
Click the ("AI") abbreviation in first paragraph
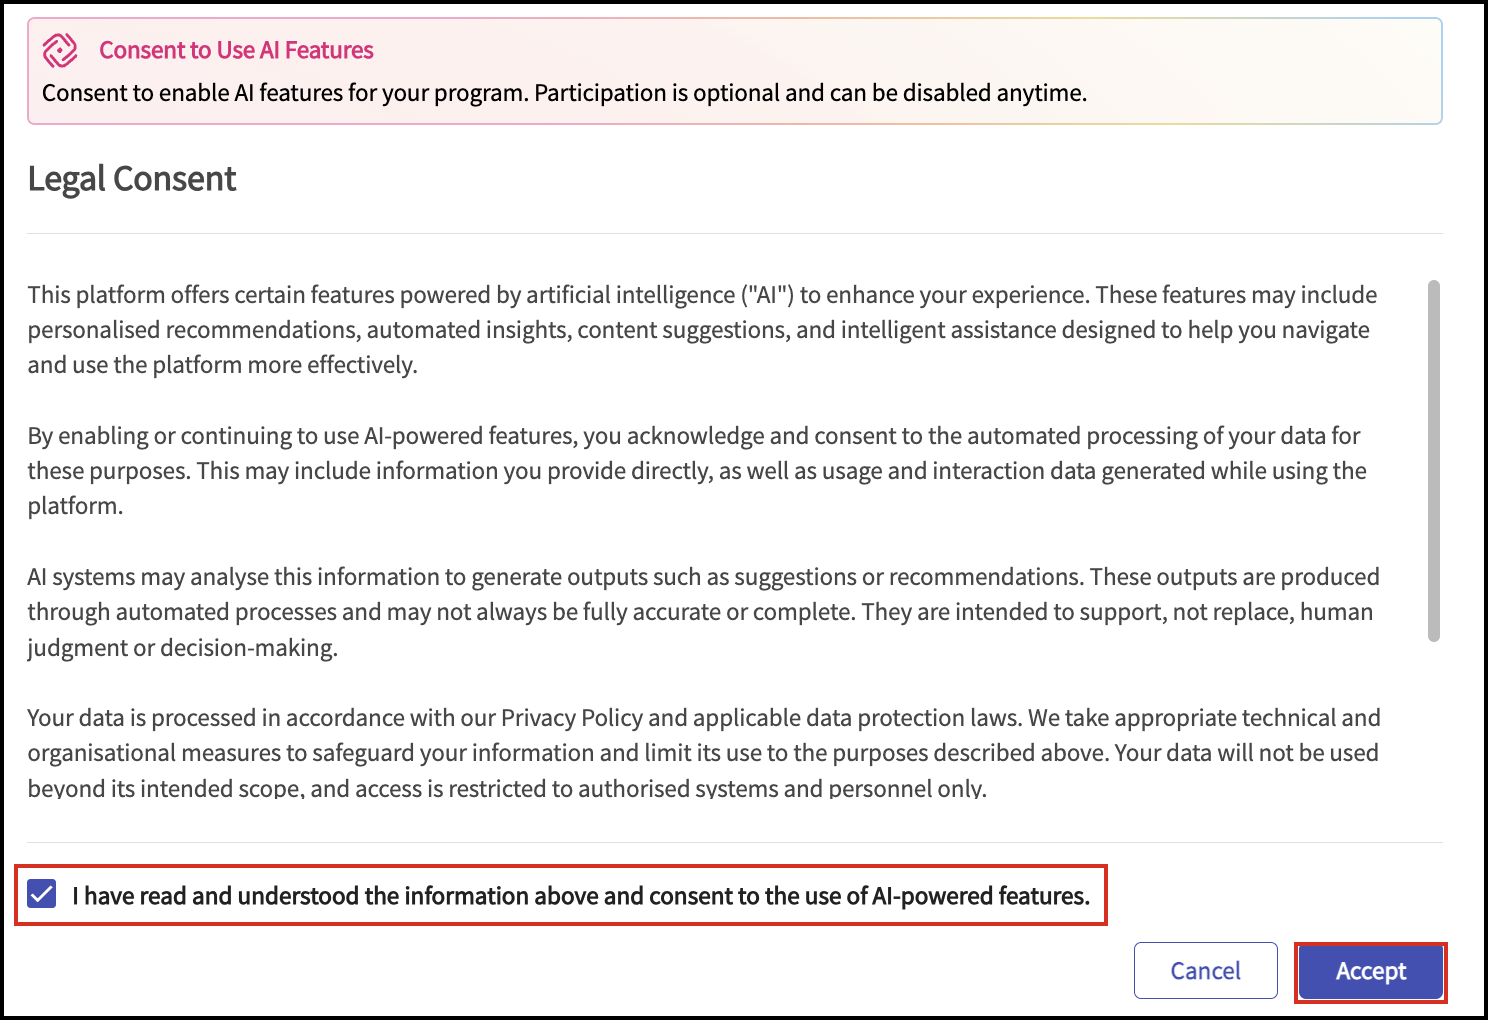point(767,295)
